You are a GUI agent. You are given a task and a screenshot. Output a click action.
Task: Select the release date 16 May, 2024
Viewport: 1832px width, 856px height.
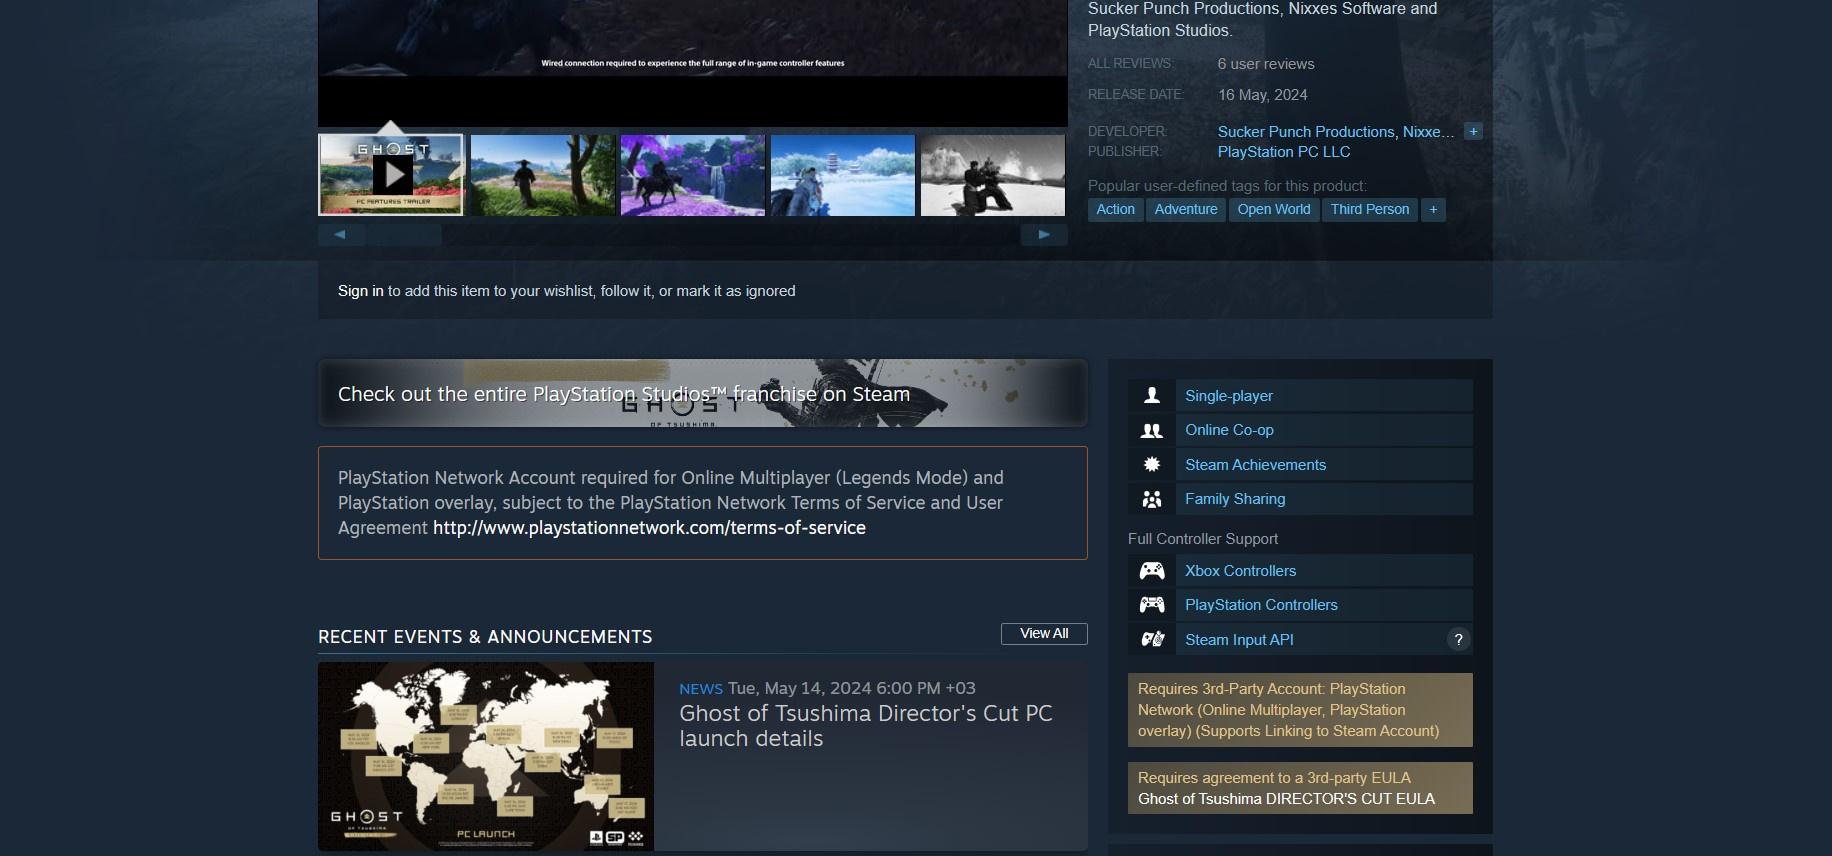[x=1262, y=95]
